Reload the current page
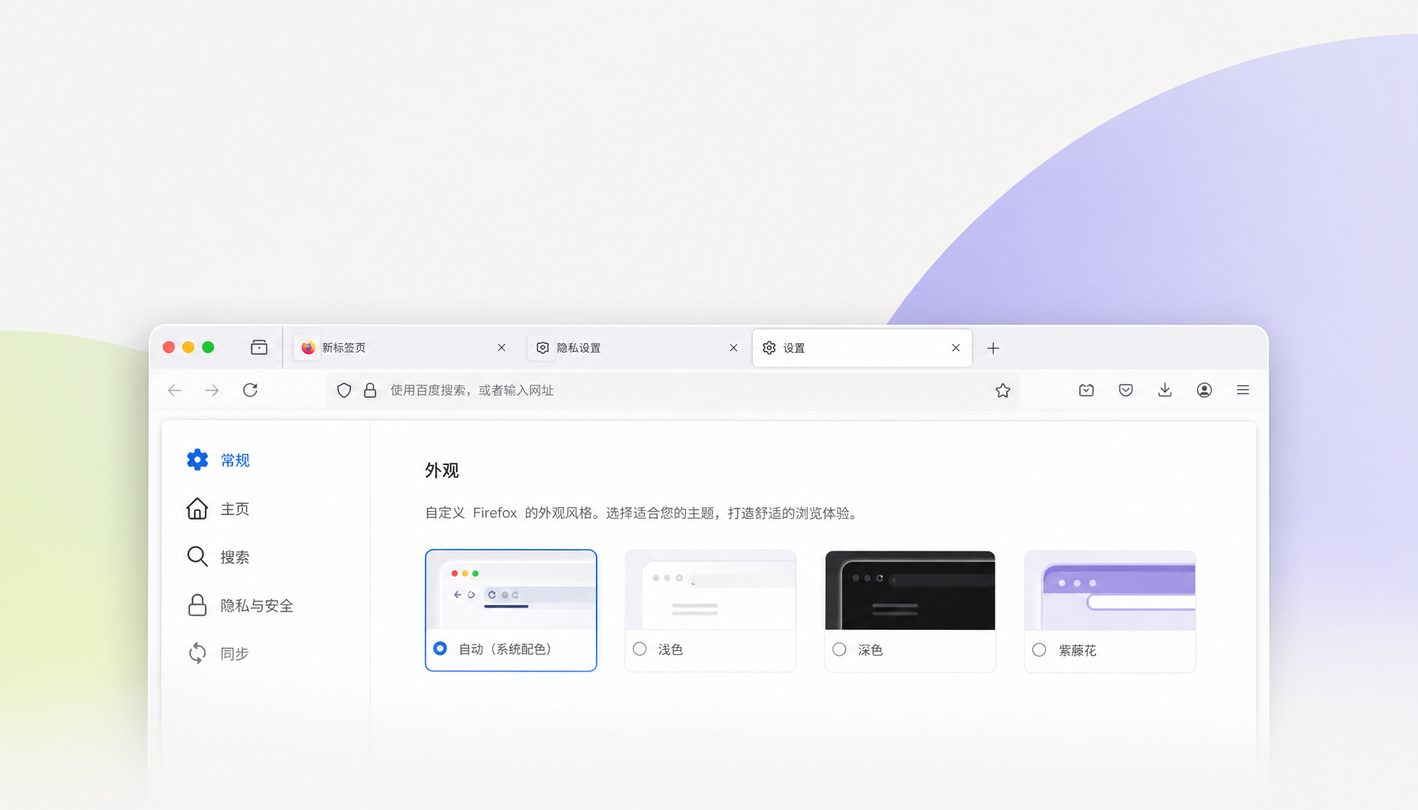The height and width of the screenshot is (810, 1418). click(x=250, y=390)
